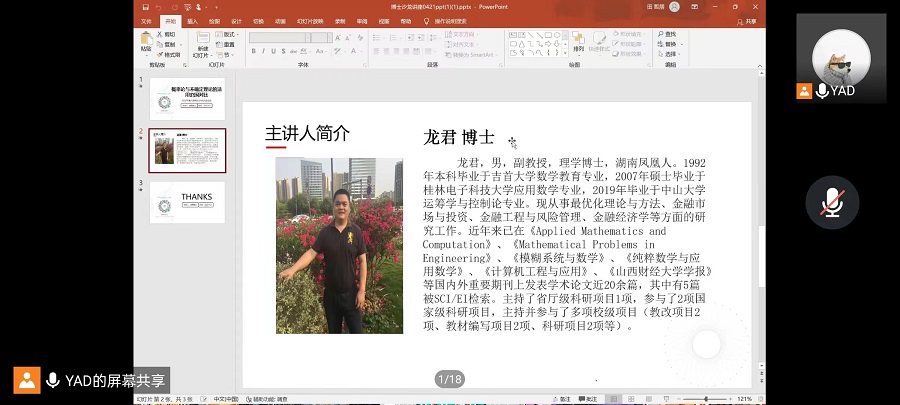The height and width of the screenshot is (405, 900).
Task: Toggle Bold formatting in ribbon
Action: pos(253,52)
